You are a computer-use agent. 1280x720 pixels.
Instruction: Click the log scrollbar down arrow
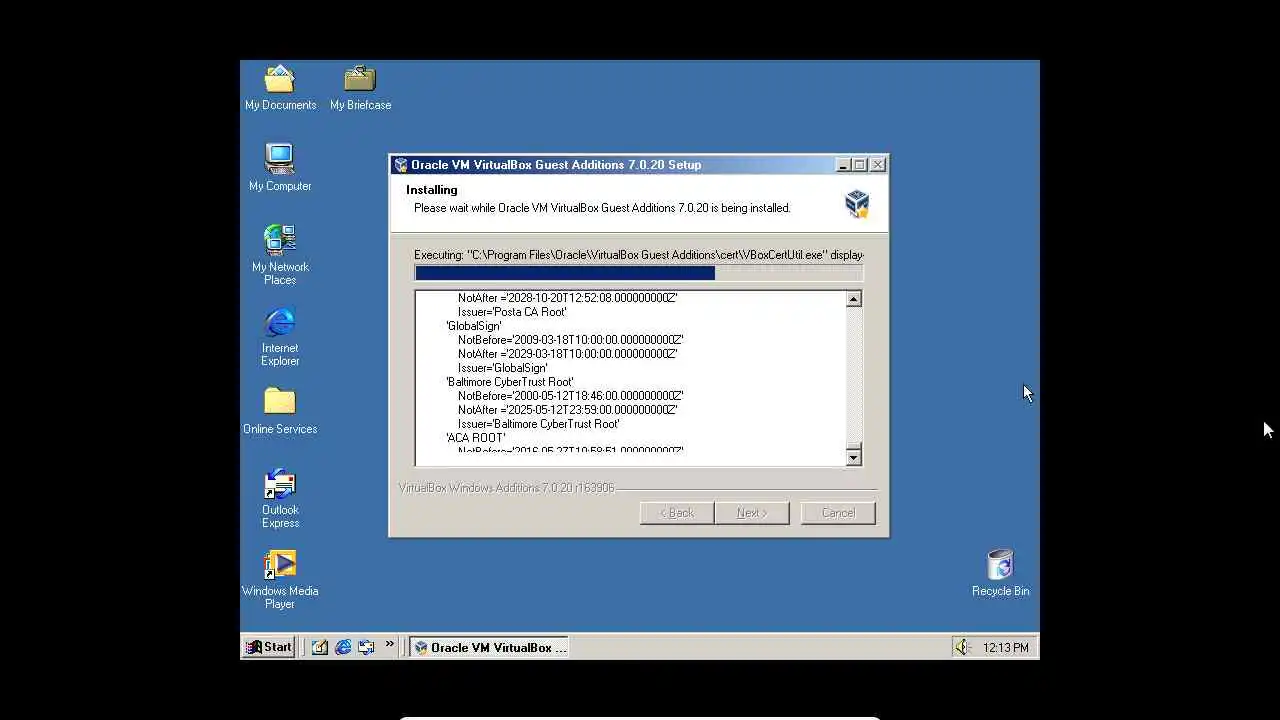click(853, 457)
